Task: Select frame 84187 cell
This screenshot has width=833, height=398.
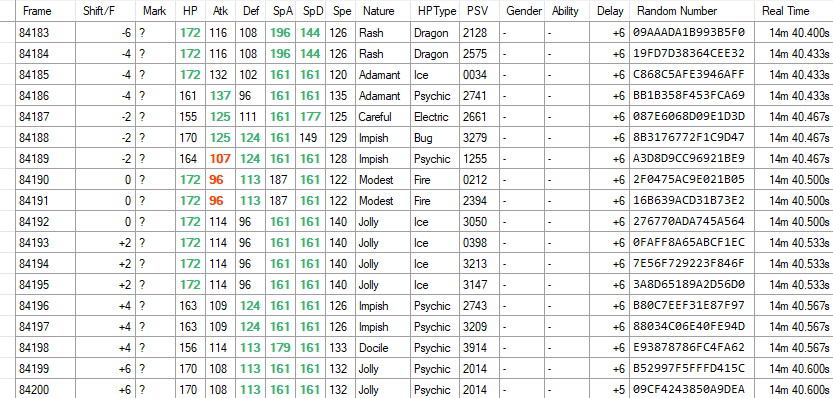Action: click(x=45, y=117)
